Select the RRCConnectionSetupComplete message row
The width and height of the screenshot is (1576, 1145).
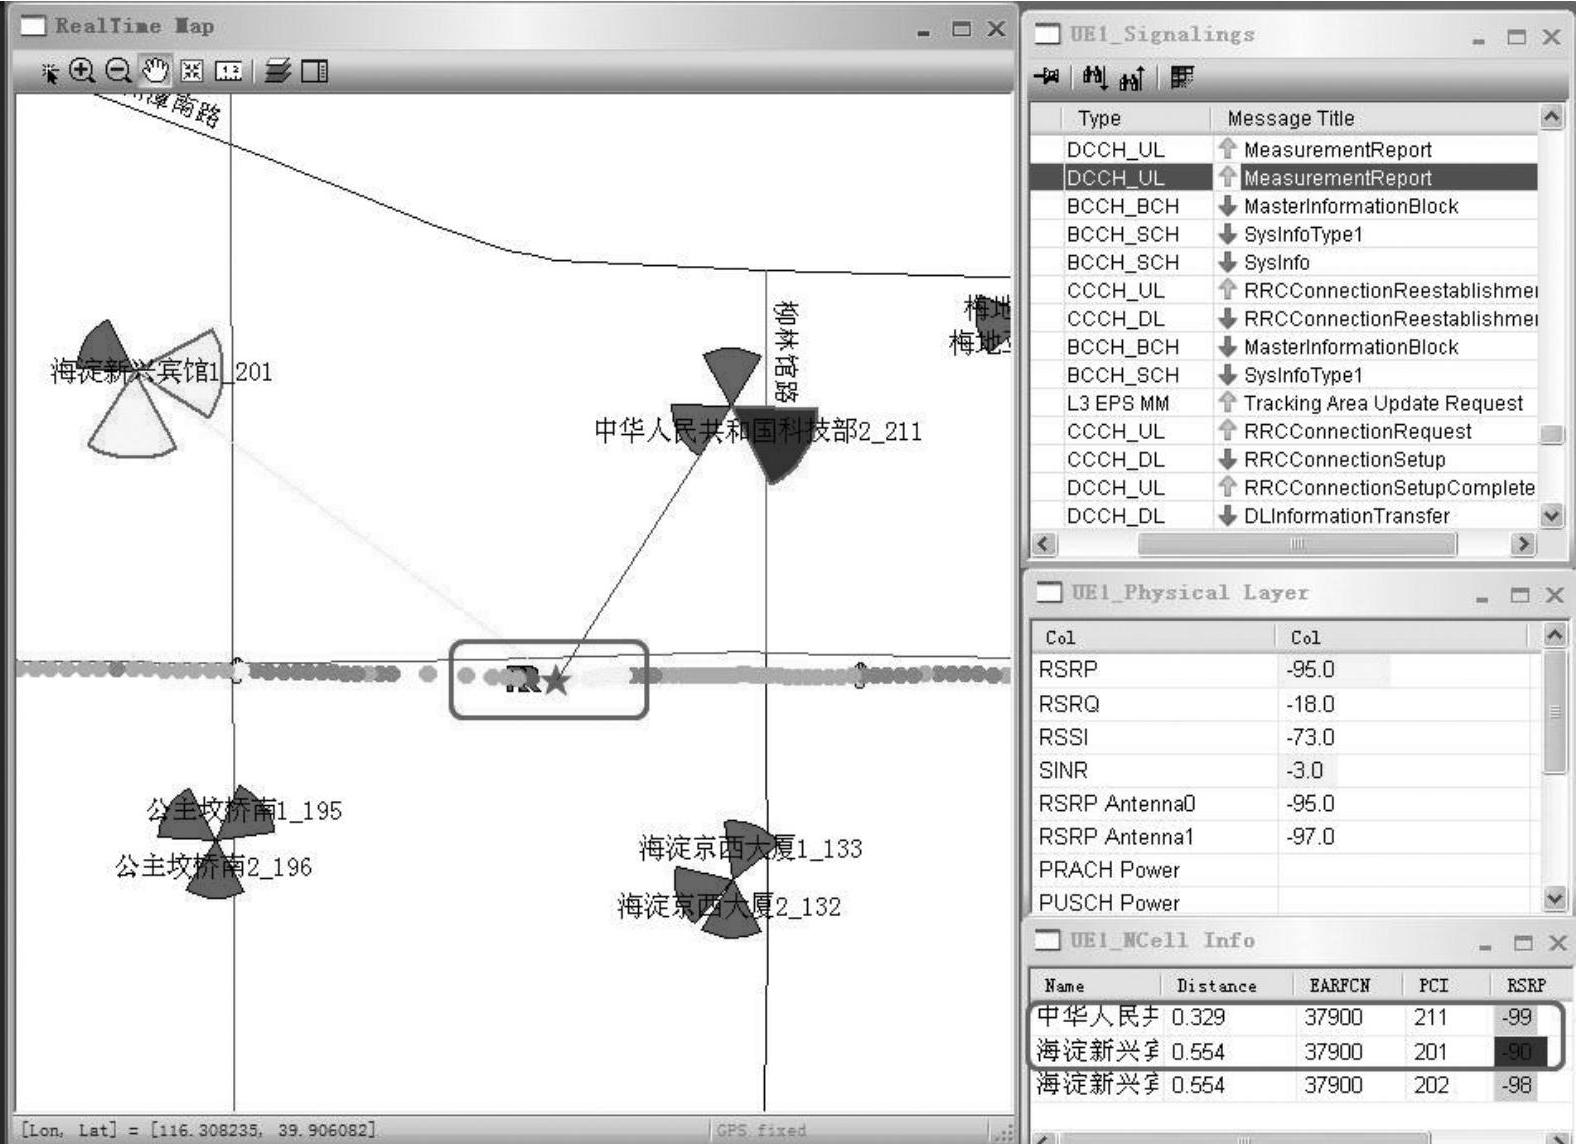(1388, 488)
